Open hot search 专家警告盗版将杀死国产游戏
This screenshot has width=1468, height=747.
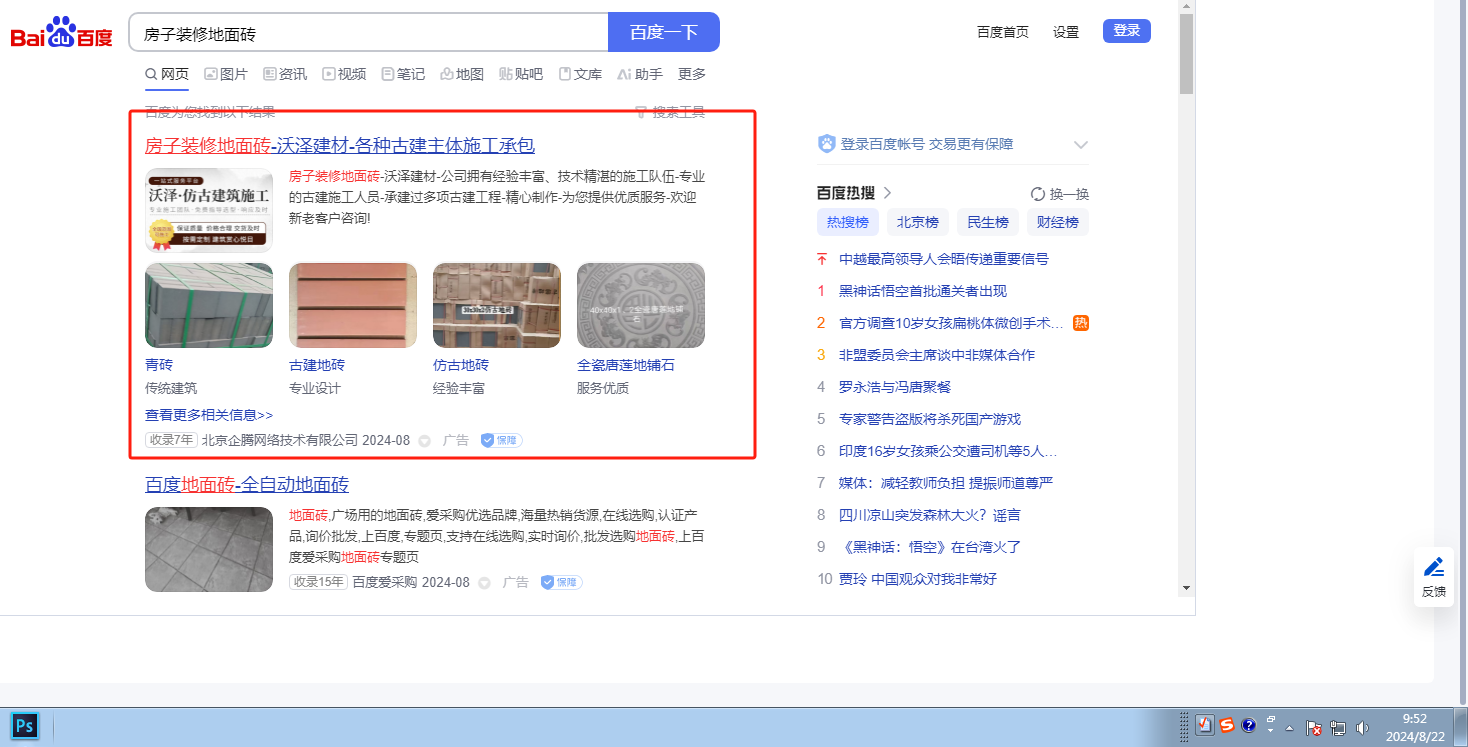tap(930, 419)
